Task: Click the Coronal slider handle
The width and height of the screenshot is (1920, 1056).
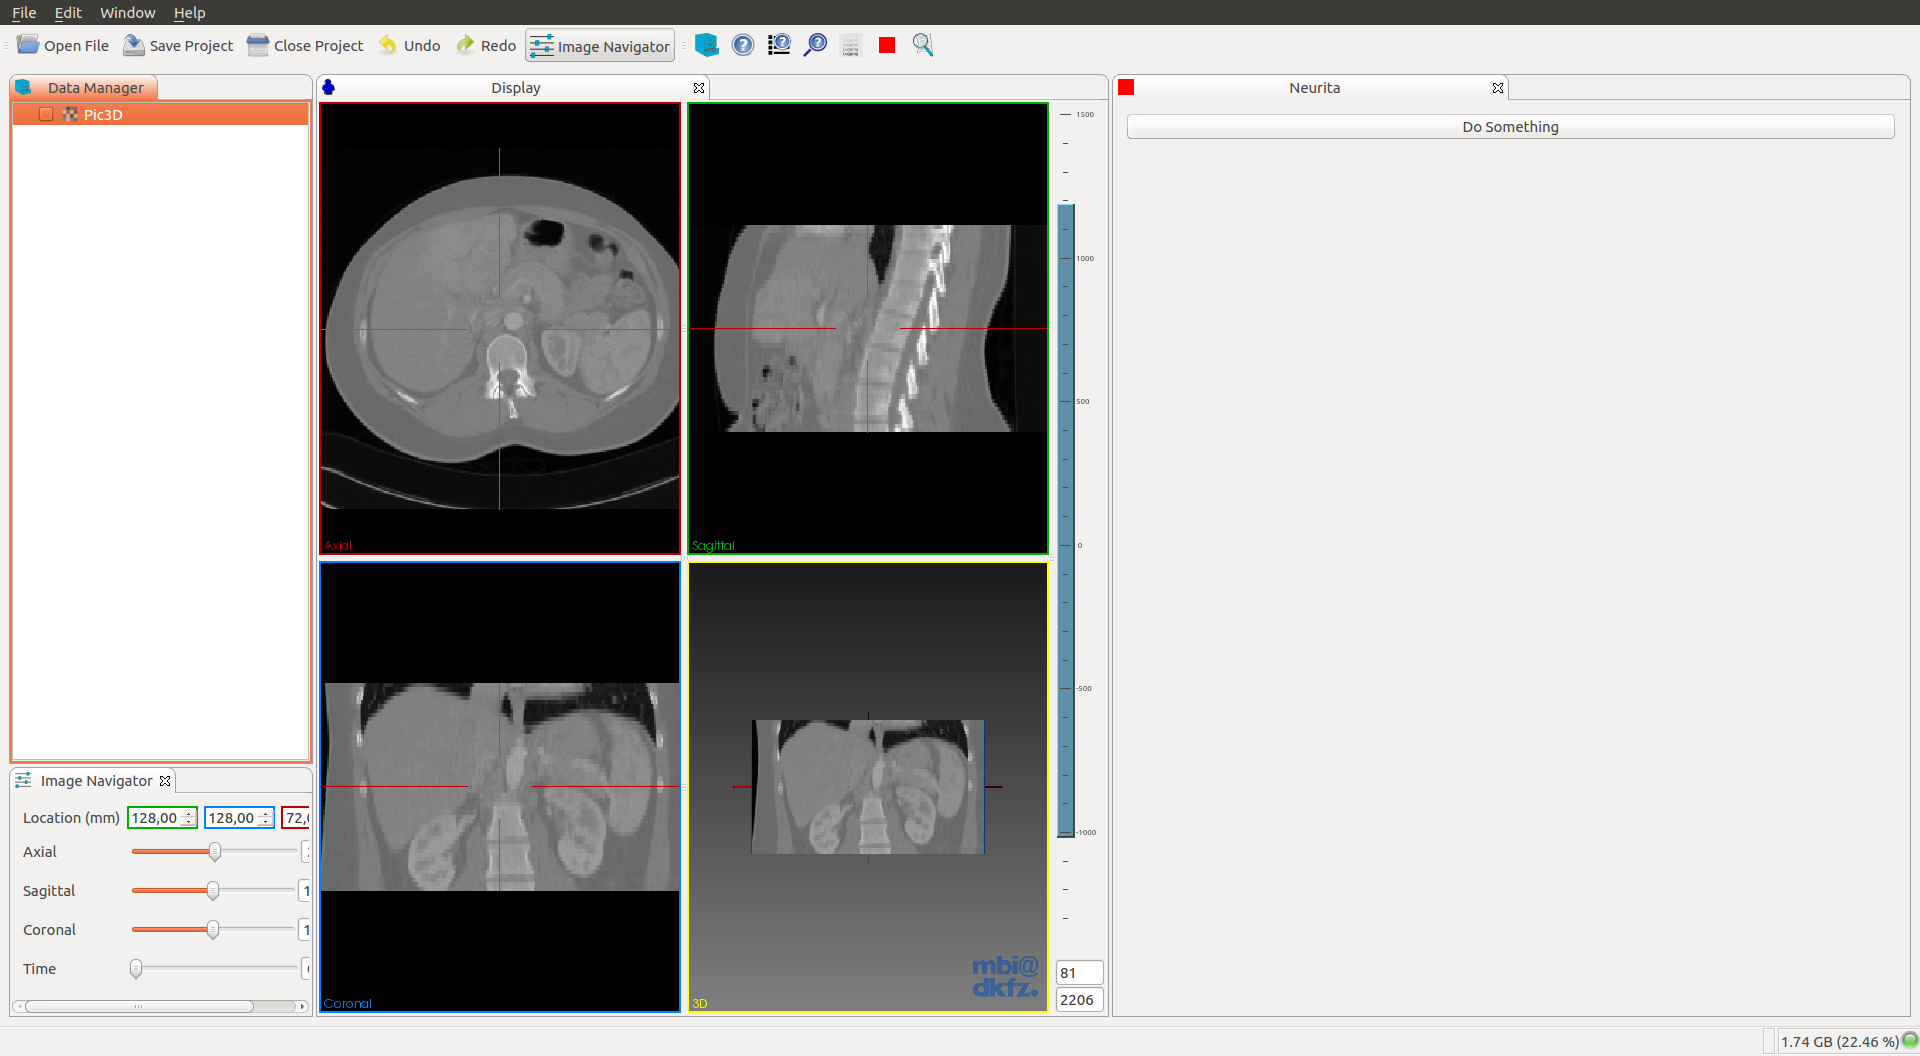Action: pyautogui.click(x=213, y=930)
